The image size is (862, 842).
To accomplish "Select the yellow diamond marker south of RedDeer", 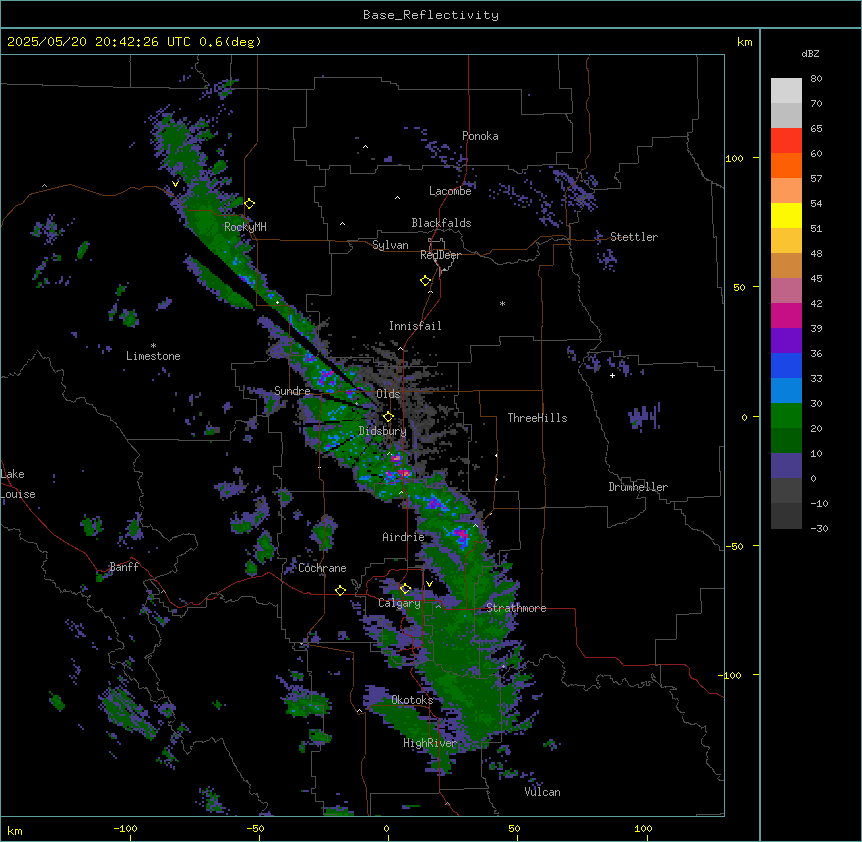I will (426, 281).
